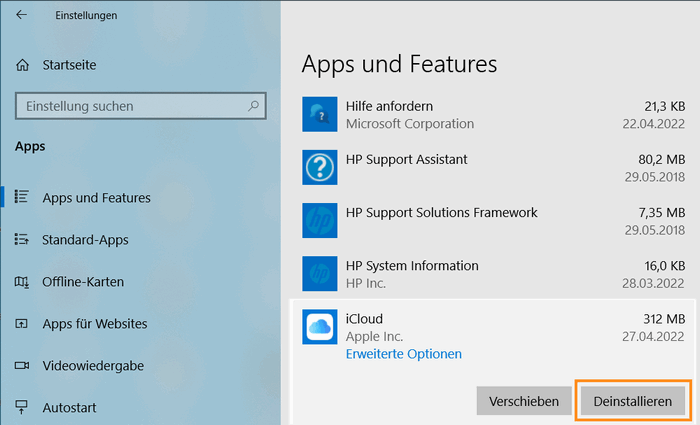Image resolution: width=700 pixels, height=425 pixels.
Task: Click the Autostart sidebar icon
Action: (x=21, y=407)
